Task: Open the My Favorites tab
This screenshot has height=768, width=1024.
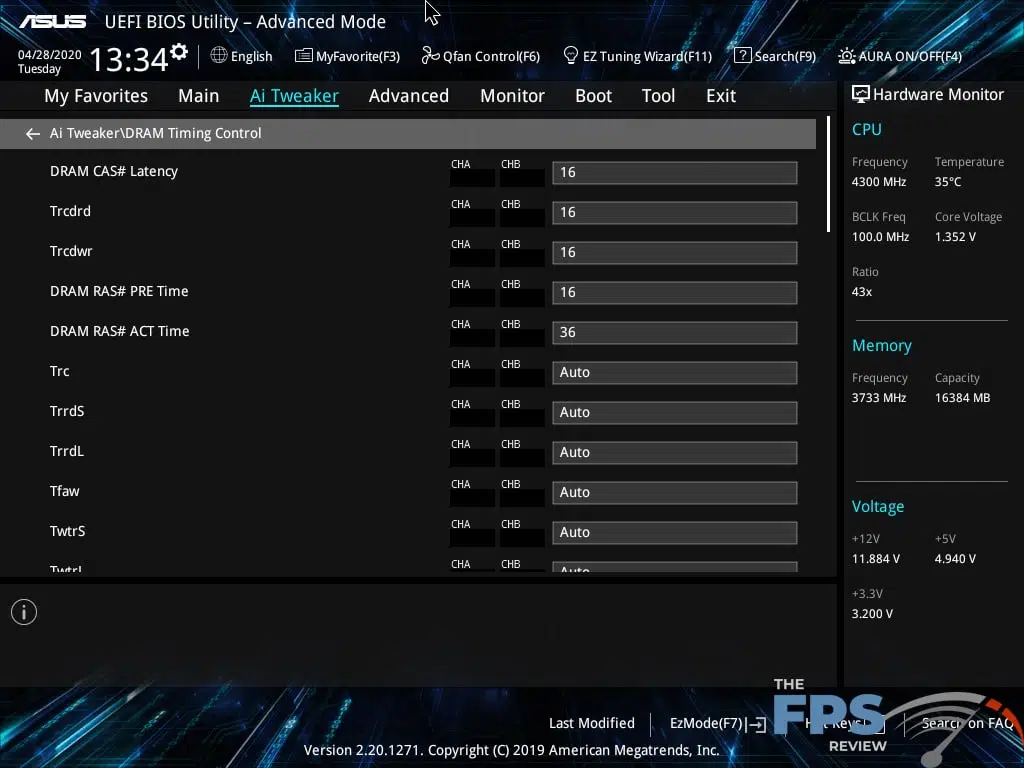Action: (96, 96)
